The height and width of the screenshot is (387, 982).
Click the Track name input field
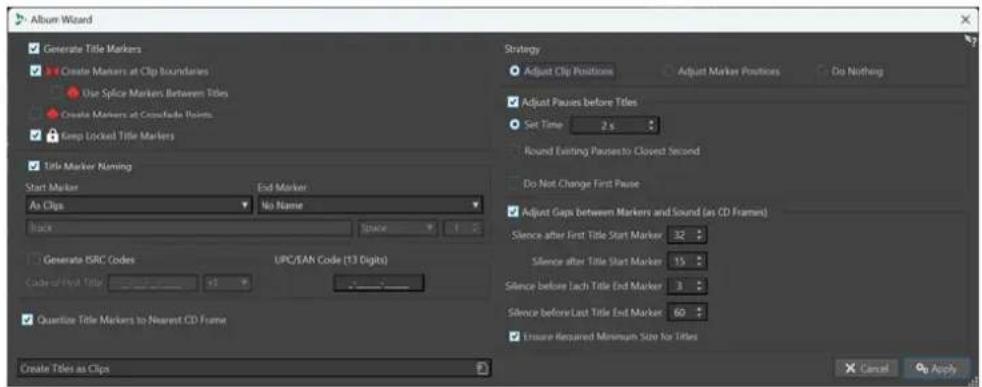(188, 229)
